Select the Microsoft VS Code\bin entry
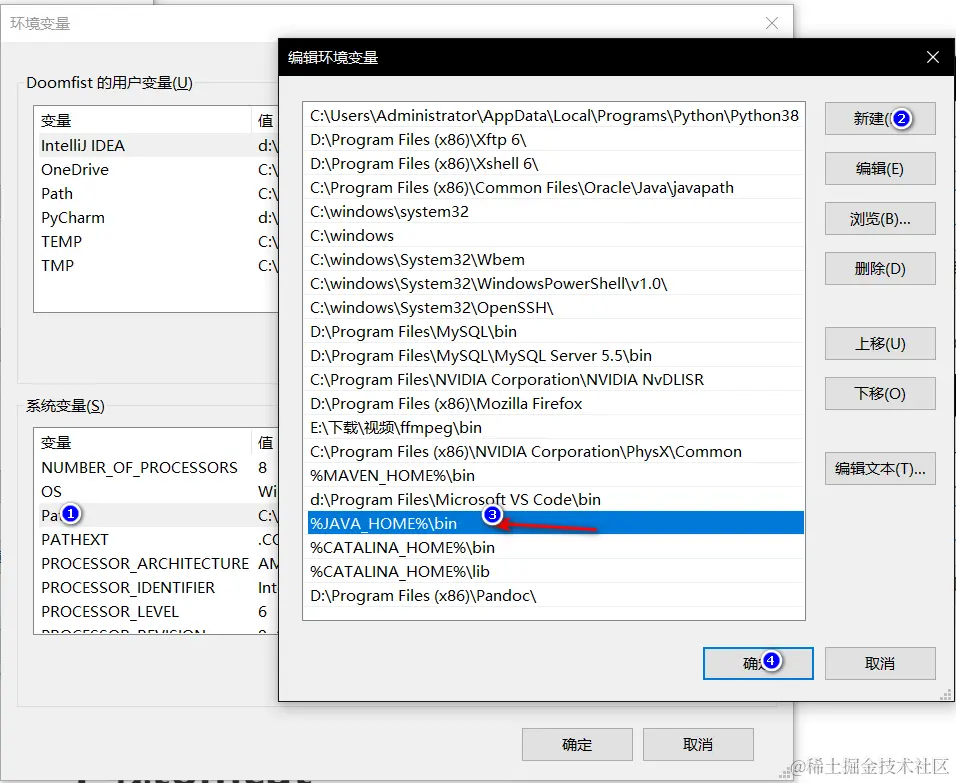The image size is (956, 783). [x=554, y=499]
